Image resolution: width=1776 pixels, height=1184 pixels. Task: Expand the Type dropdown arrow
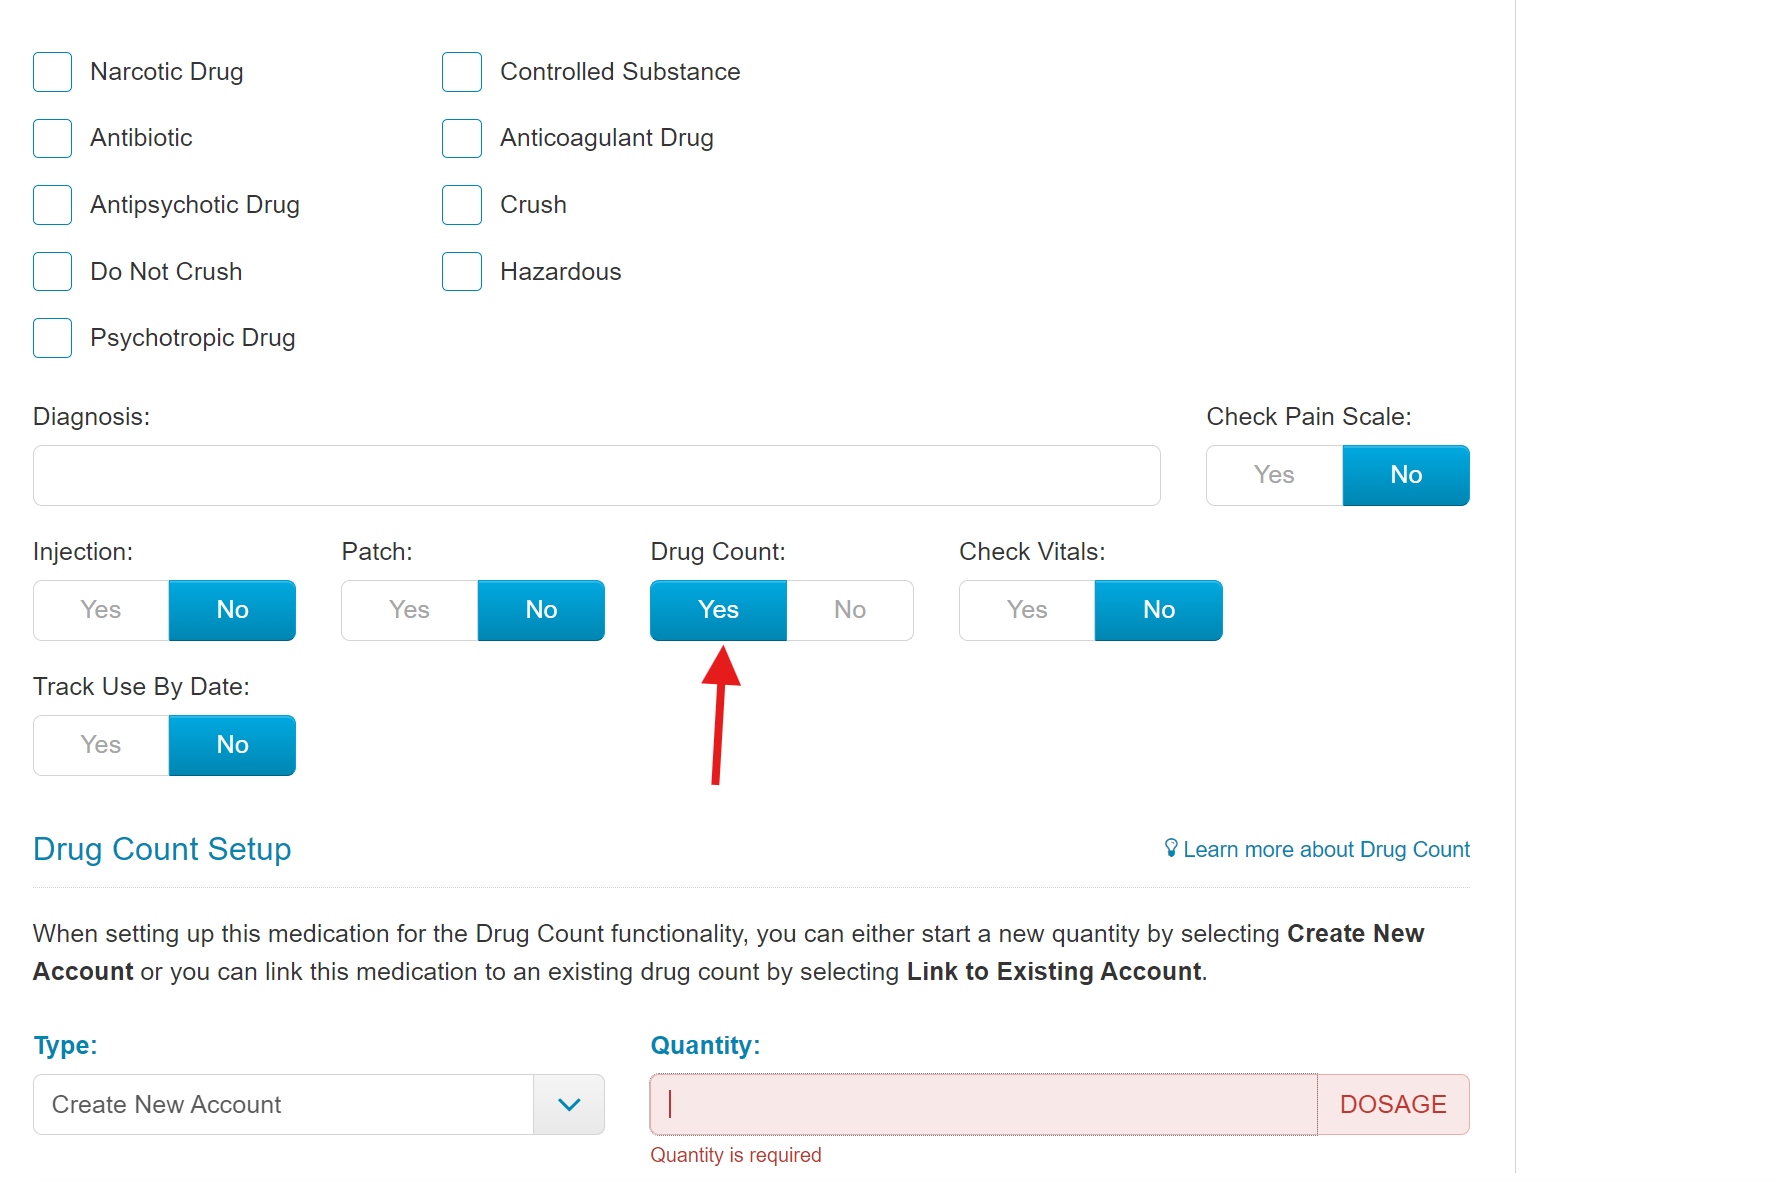pyautogui.click(x=569, y=1105)
